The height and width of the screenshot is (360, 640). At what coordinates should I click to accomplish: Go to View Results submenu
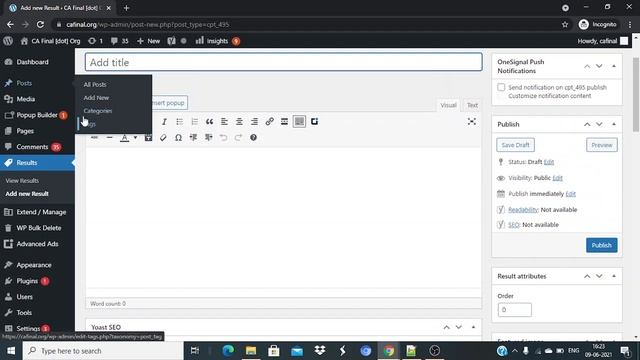click(22, 180)
